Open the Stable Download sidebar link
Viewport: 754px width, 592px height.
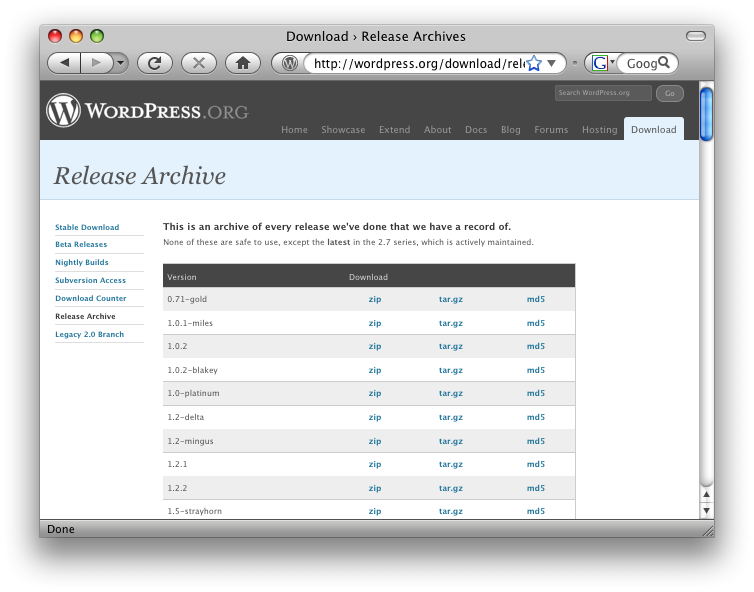coord(87,227)
